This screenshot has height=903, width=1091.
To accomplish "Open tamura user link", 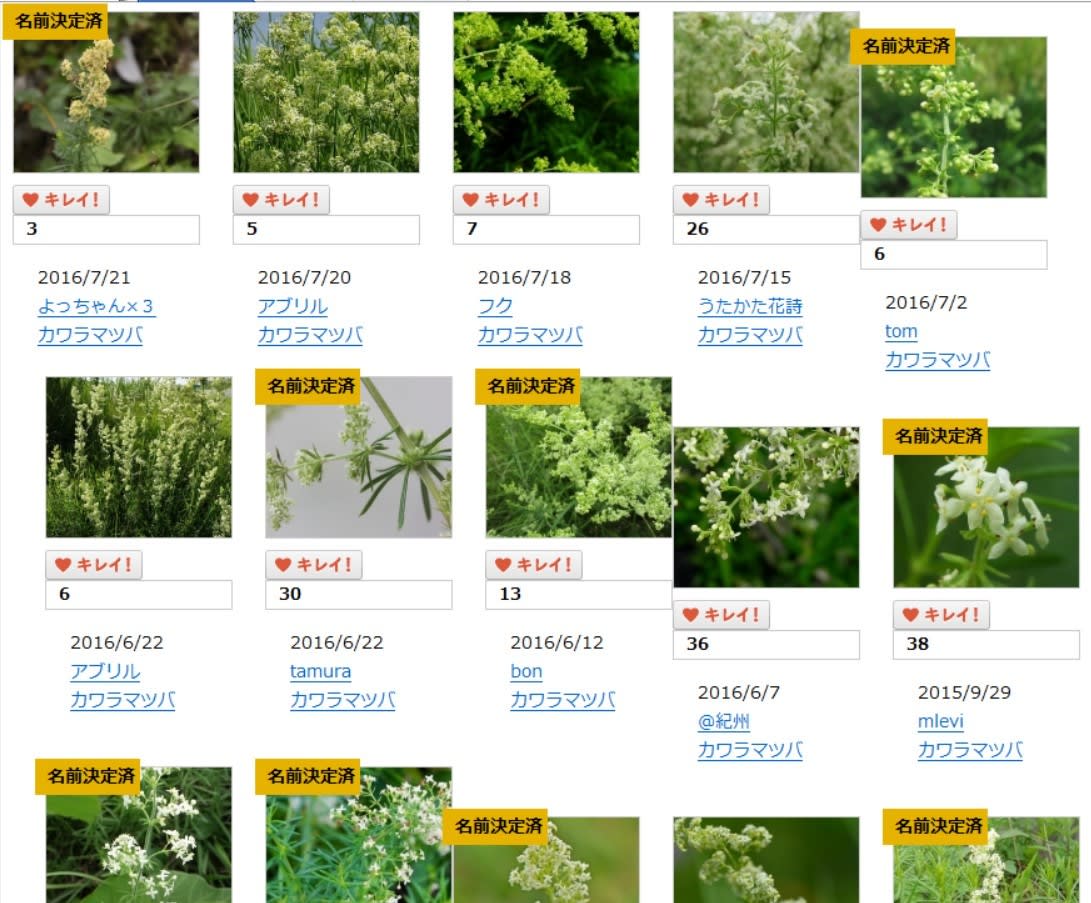I will (320, 671).
